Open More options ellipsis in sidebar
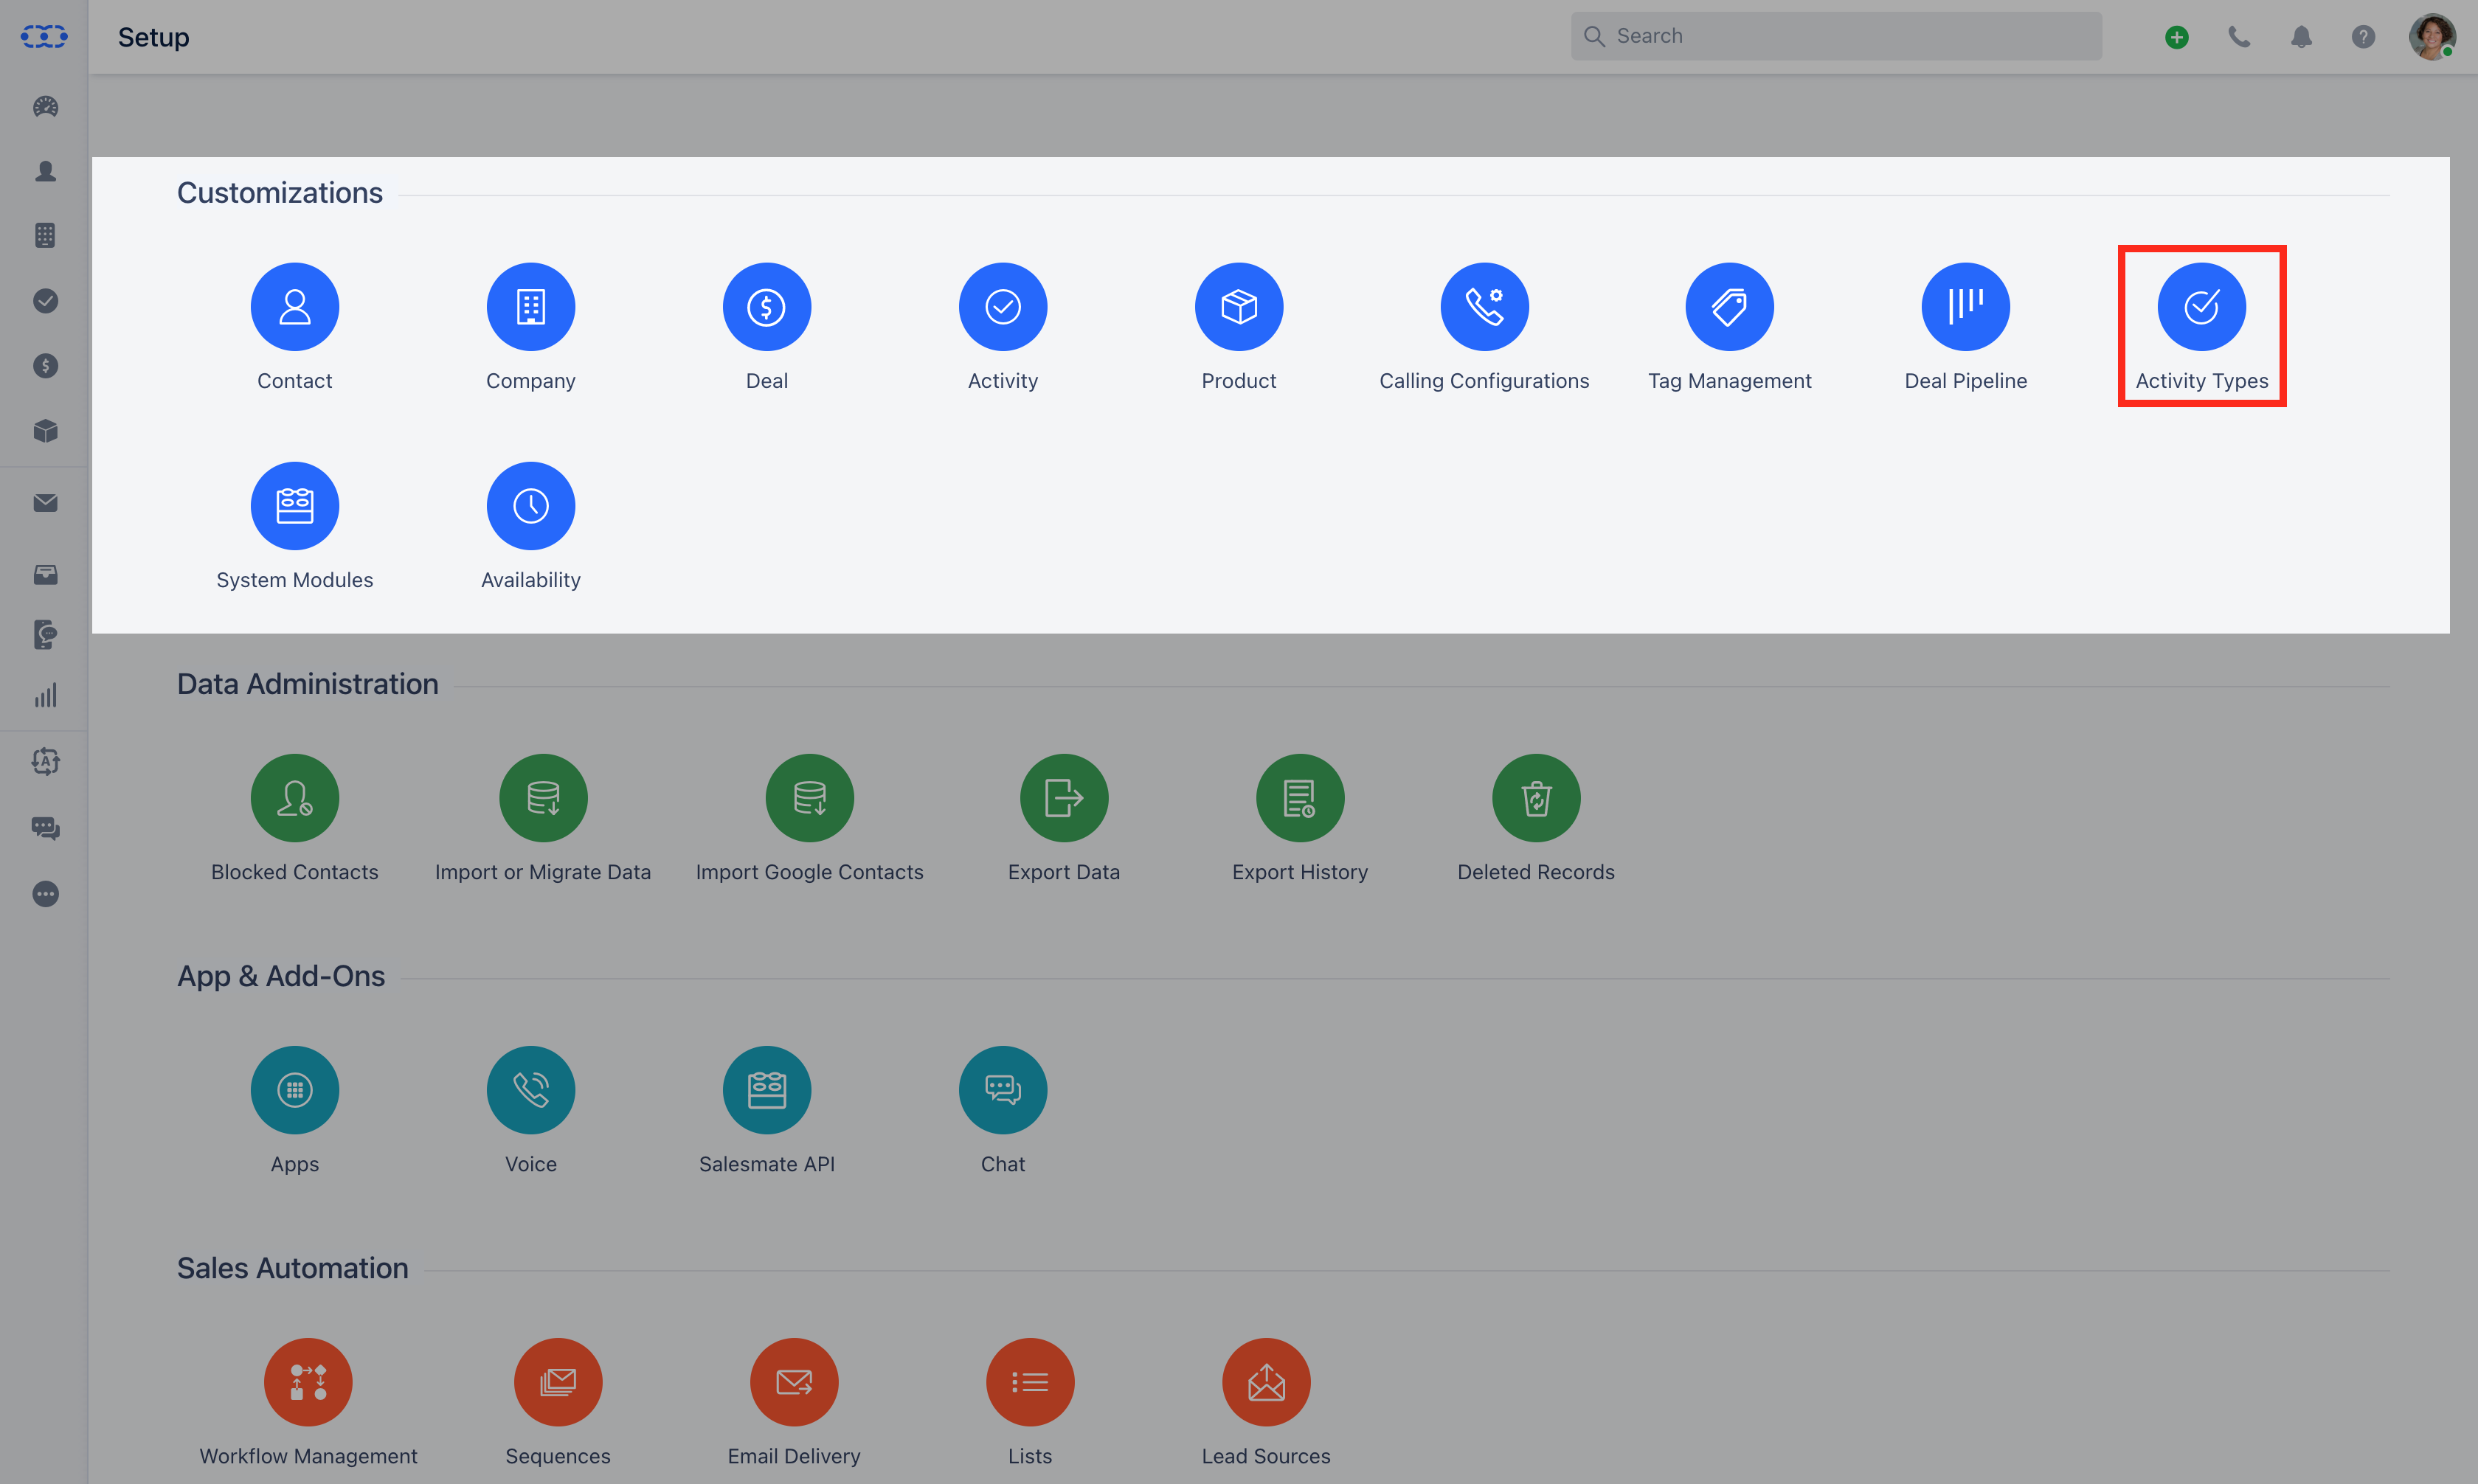Viewport: 2478px width, 1484px height. pyautogui.click(x=45, y=894)
